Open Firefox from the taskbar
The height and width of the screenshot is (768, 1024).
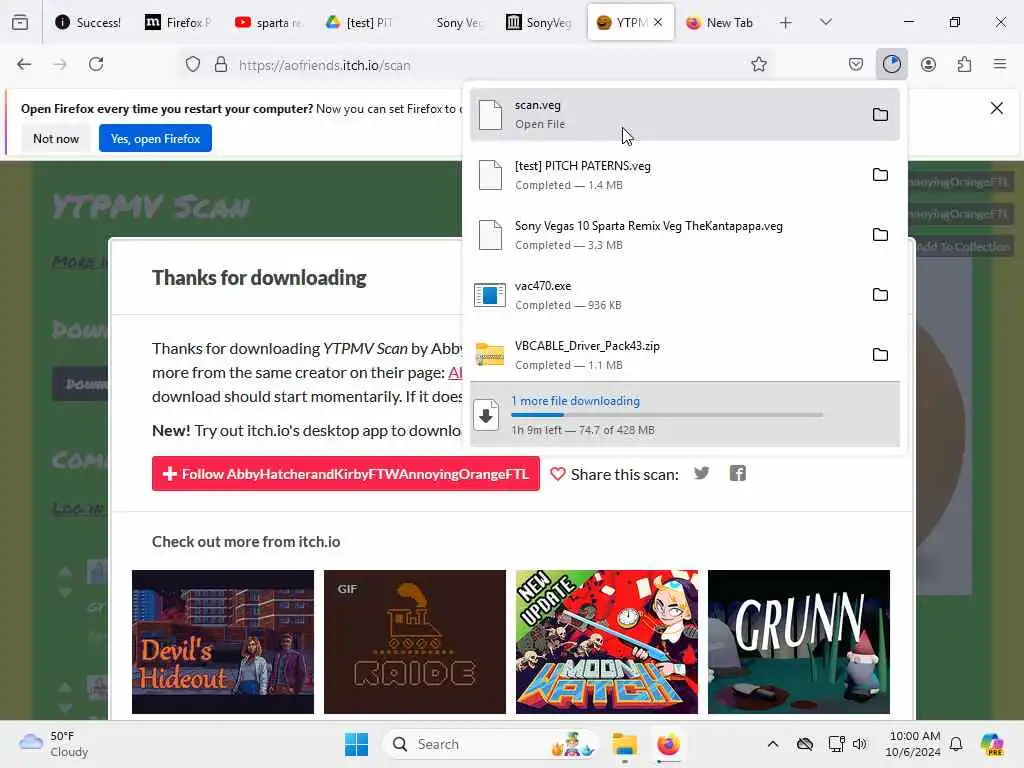pos(668,744)
